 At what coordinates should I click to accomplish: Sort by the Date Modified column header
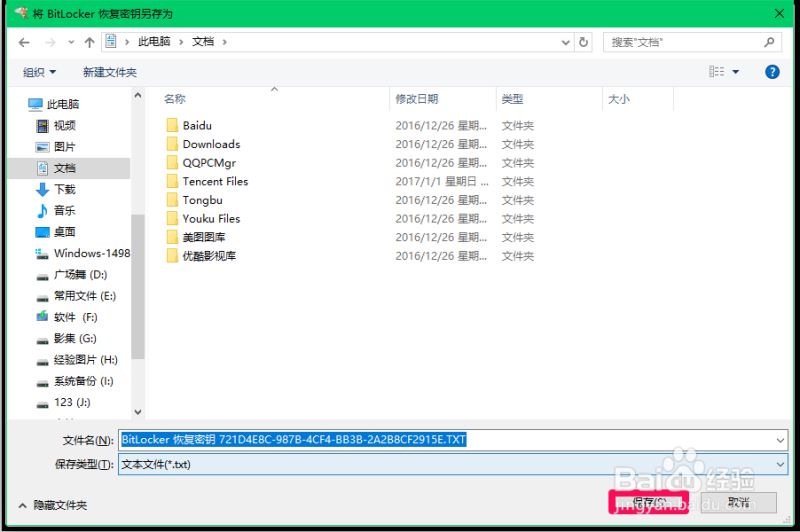coord(417,99)
